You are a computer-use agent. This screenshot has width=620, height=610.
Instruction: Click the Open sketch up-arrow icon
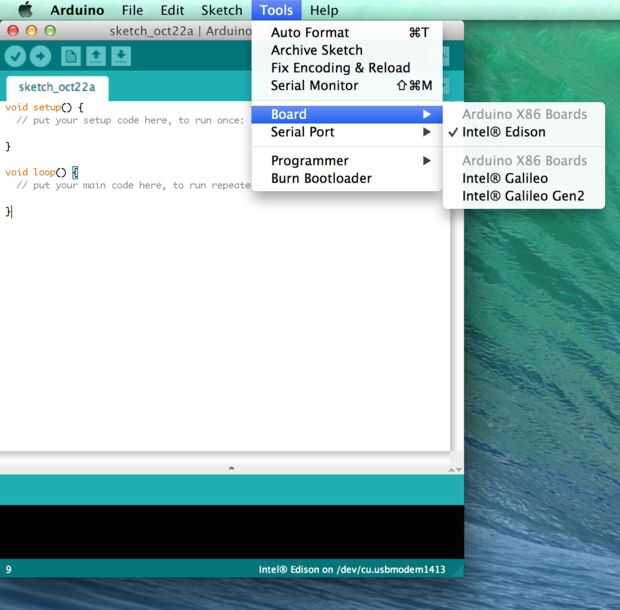pos(96,56)
